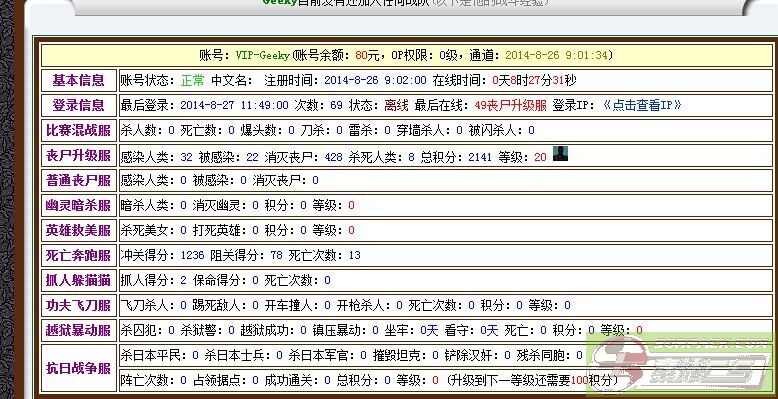
Task: Click the 抗日战争服 header cell
Action: point(78,368)
